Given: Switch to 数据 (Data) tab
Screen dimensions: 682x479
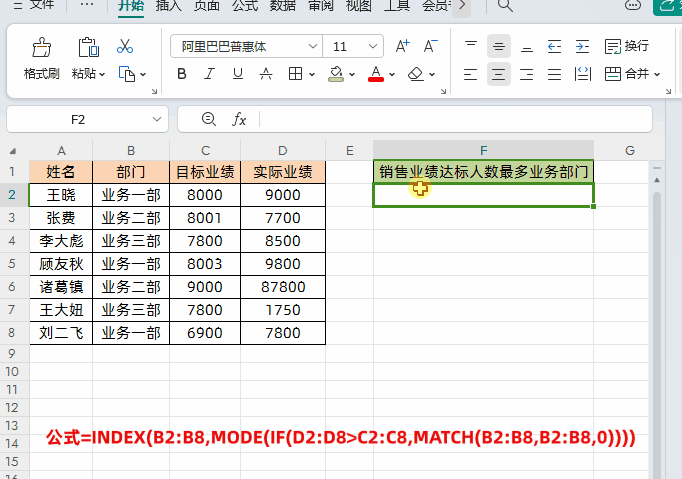Looking at the screenshot, I should coord(283,6).
